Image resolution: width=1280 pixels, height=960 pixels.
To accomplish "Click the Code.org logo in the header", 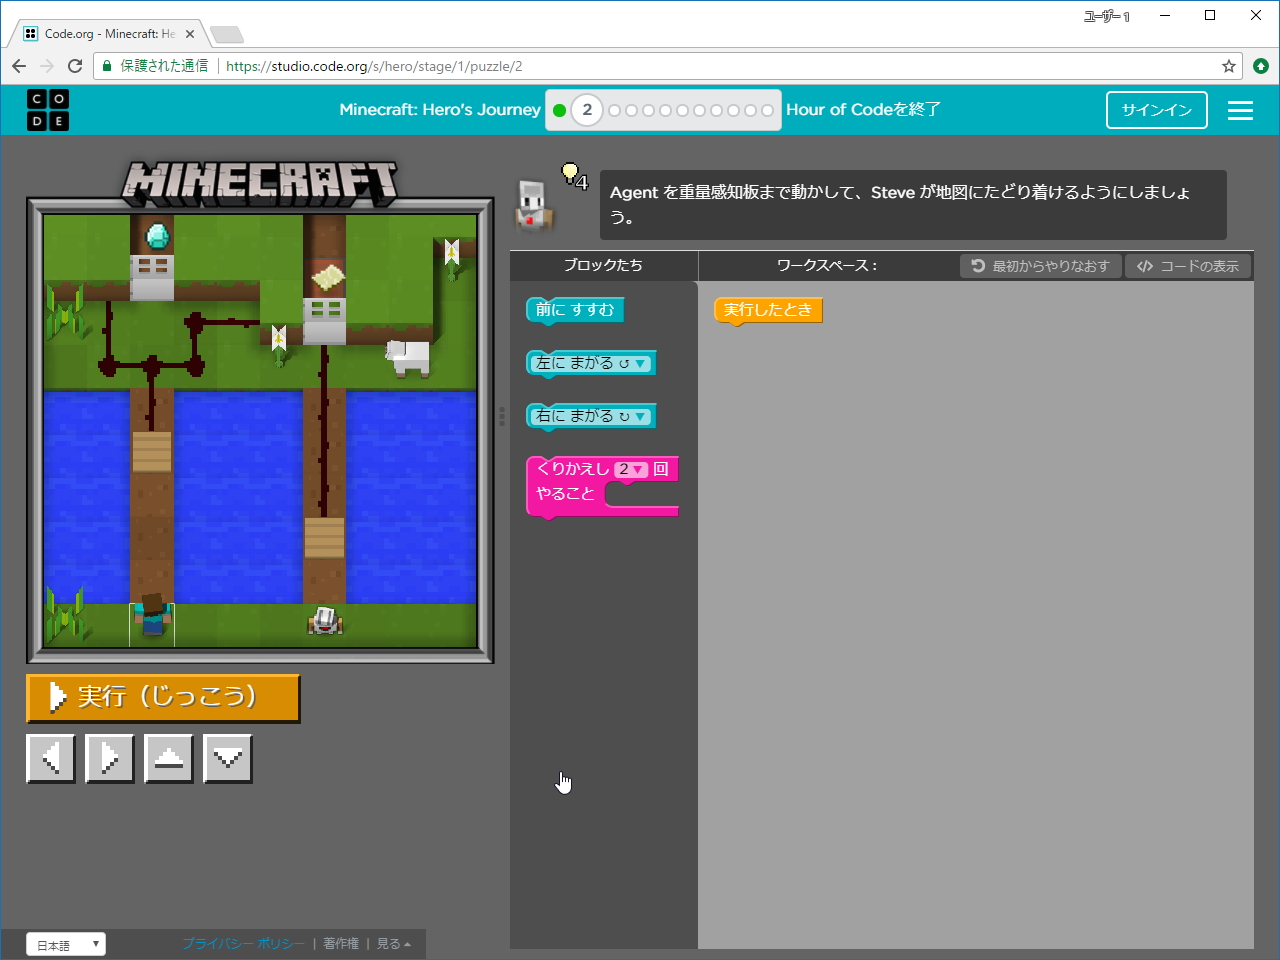I will [x=47, y=110].
